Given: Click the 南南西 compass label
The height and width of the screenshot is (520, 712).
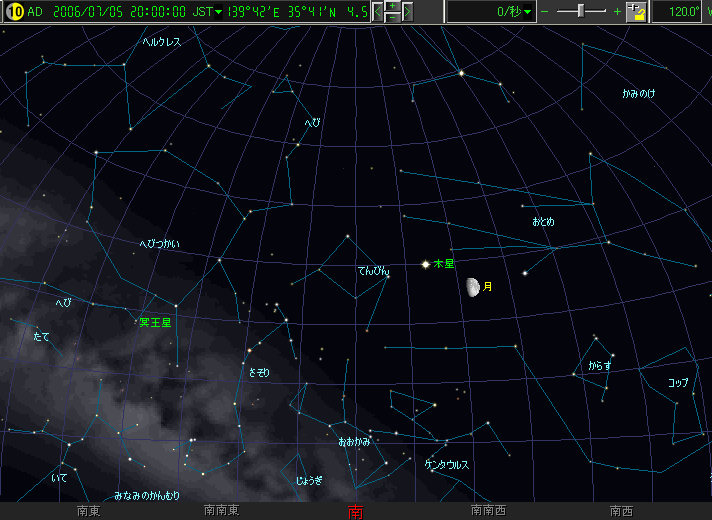Looking at the screenshot, I should pyautogui.click(x=488, y=510).
